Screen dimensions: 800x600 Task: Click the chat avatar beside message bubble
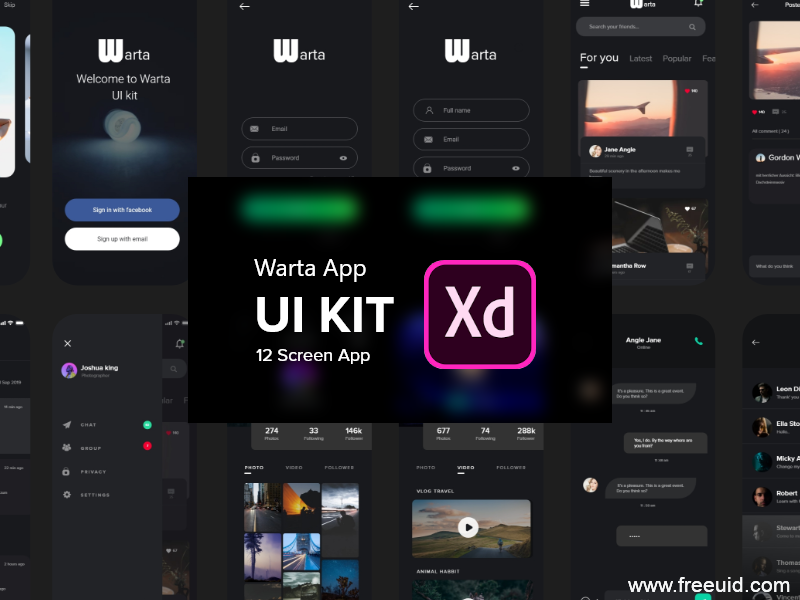tap(590, 485)
